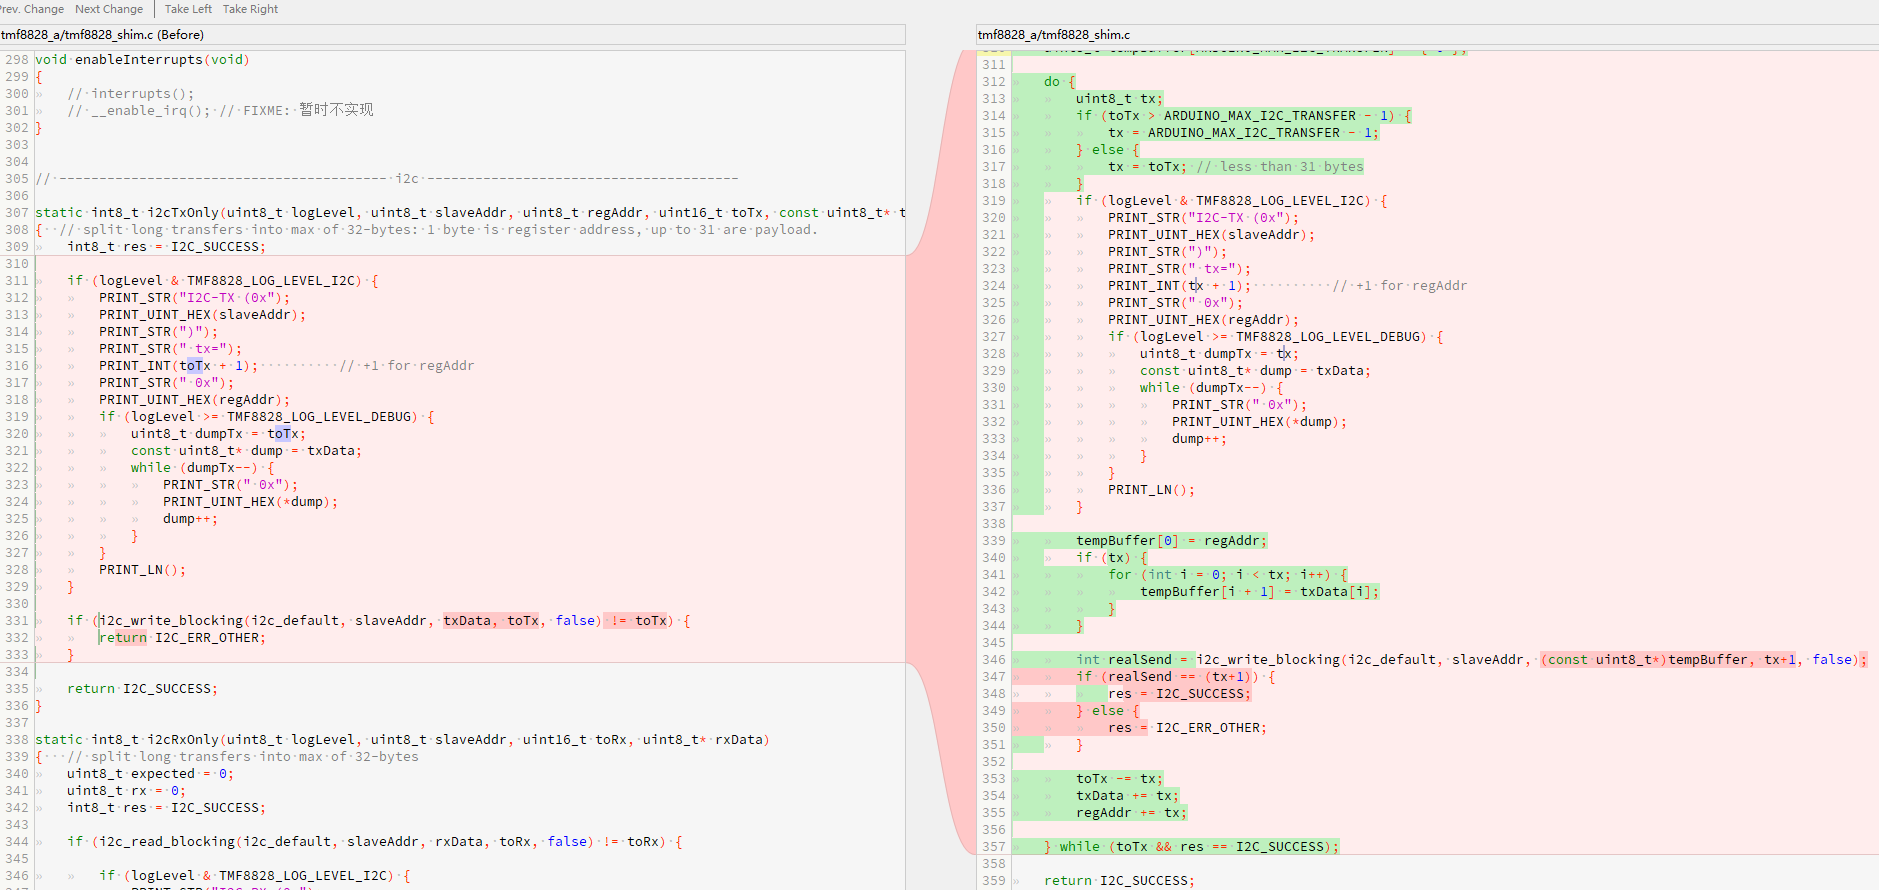Click the 'do {' line in right pane

pos(1059,82)
